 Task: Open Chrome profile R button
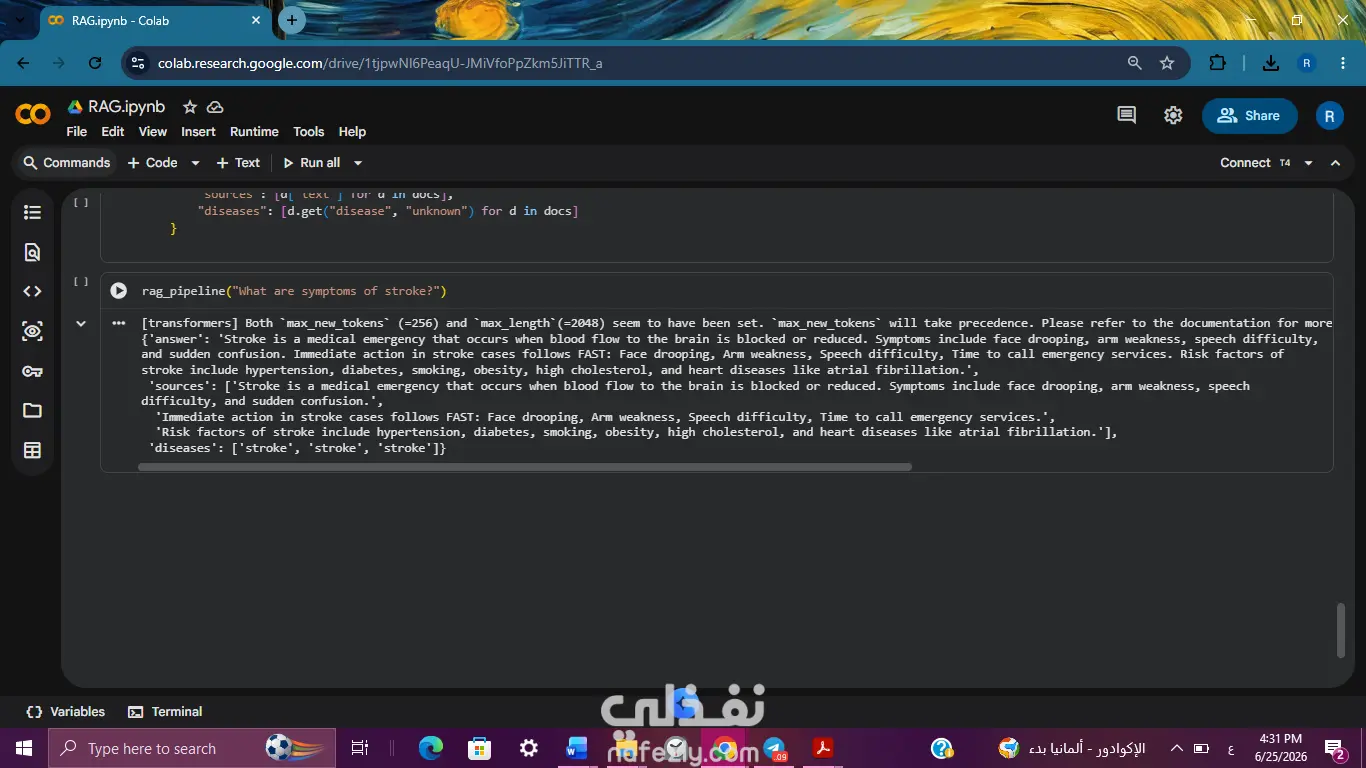click(x=1306, y=63)
